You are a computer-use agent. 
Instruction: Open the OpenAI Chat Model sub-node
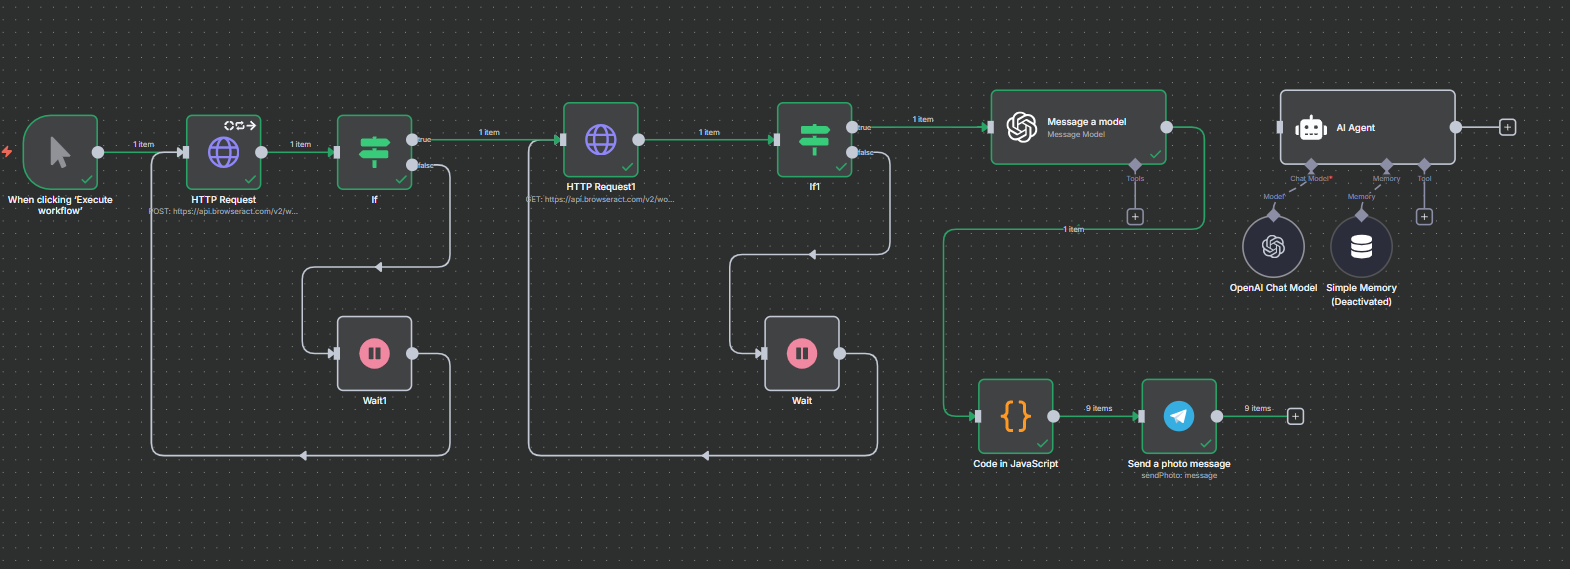tap(1273, 247)
